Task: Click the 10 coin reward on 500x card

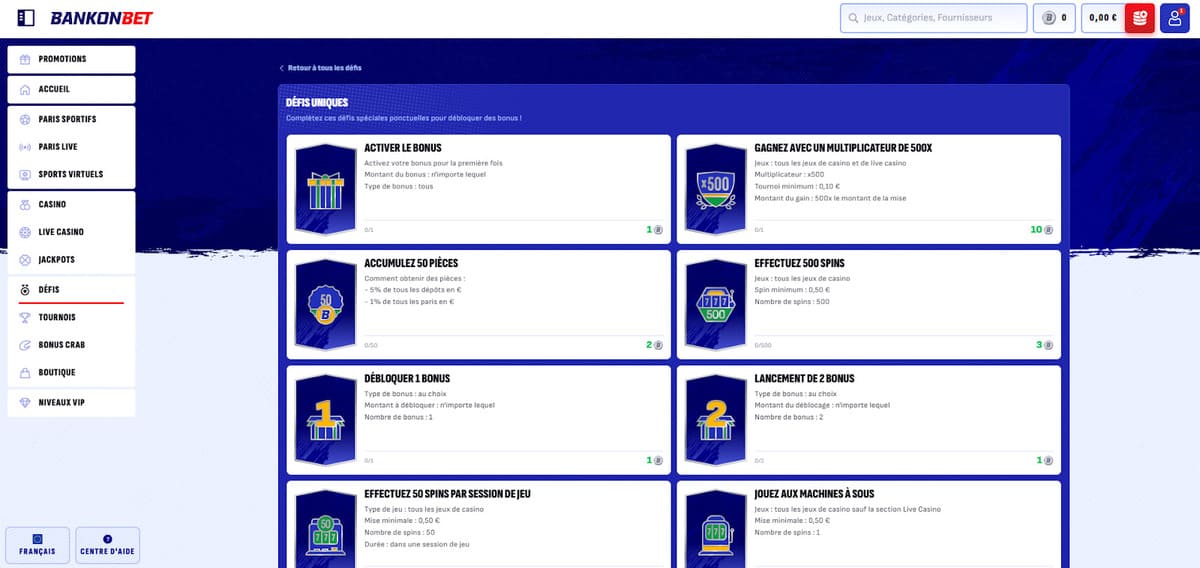Action: [x=1041, y=230]
